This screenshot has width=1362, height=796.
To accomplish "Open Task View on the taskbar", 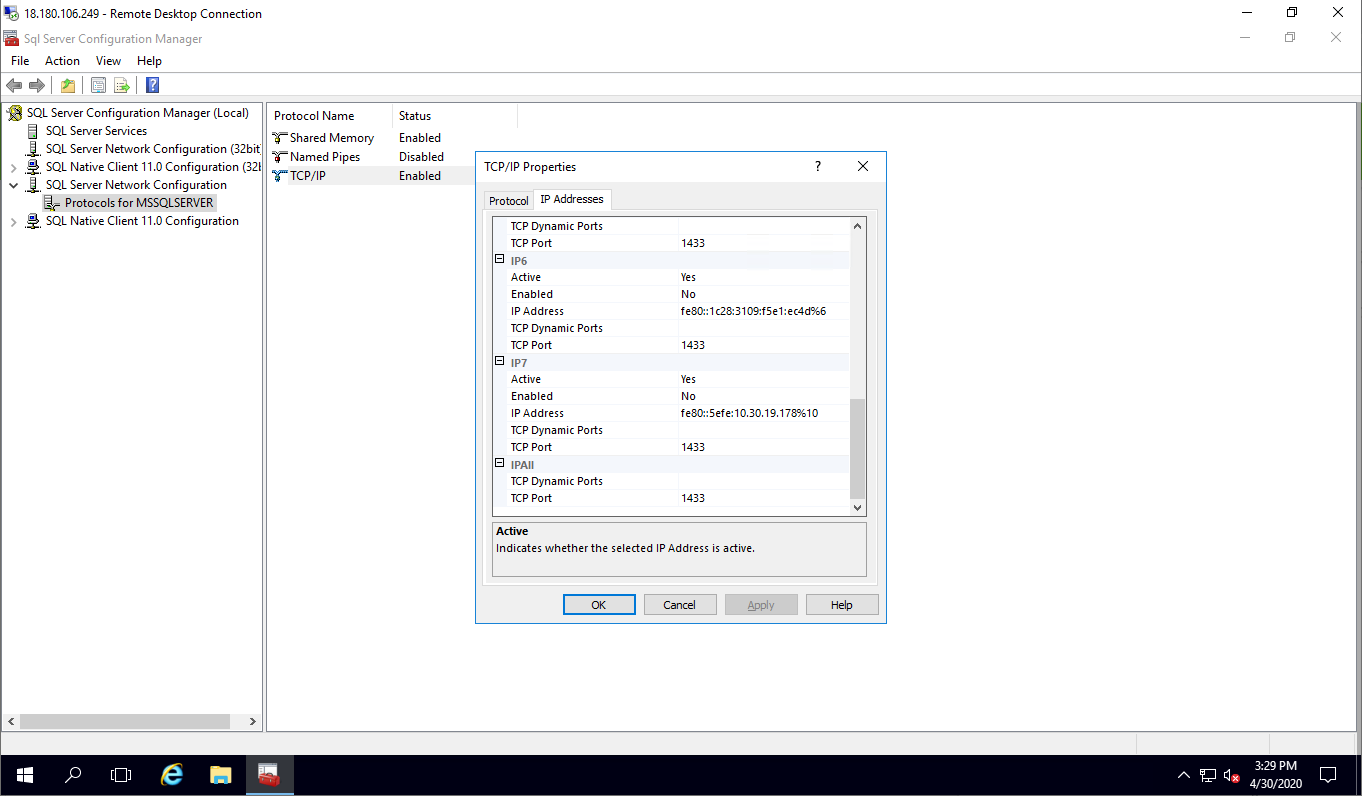I will coord(121,775).
